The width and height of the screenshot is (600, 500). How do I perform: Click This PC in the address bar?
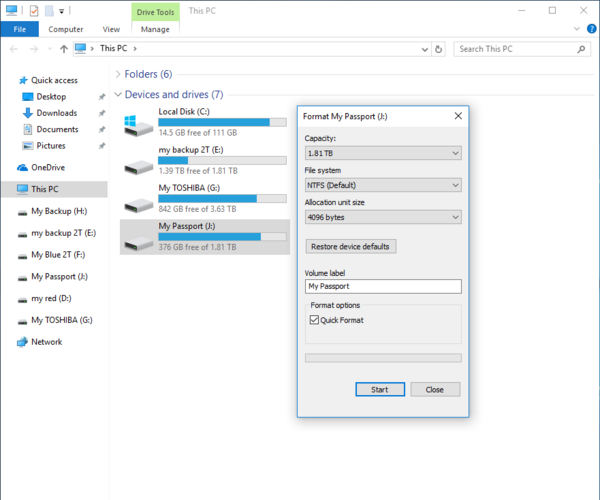point(113,48)
